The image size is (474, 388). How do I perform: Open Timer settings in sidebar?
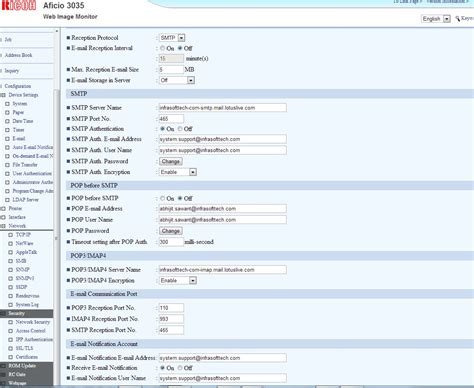(x=18, y=130)
